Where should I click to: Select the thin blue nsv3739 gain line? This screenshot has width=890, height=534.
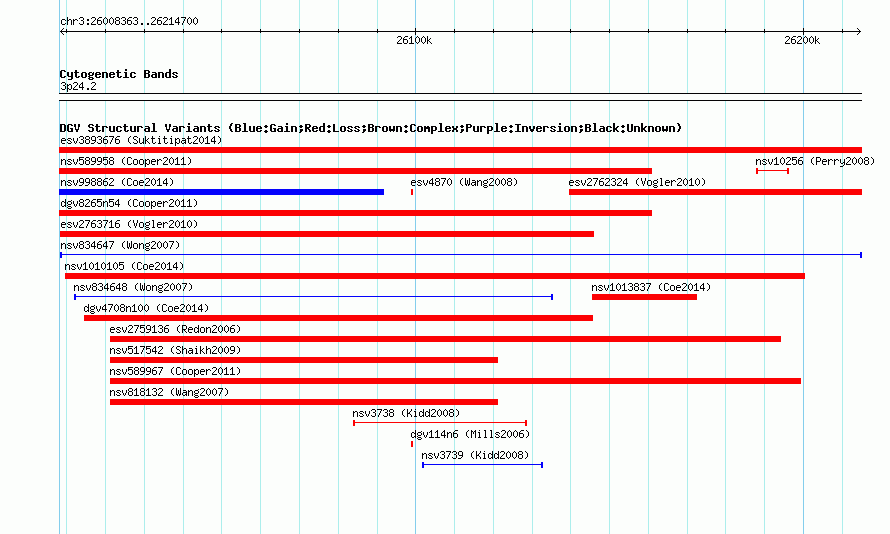point(482,465)
